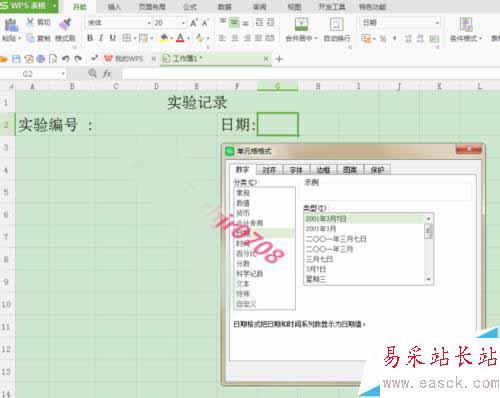Screen dimensions: 500x398
Task: Click the Cut (剪切) scissors icon
Action: [30, 22]
